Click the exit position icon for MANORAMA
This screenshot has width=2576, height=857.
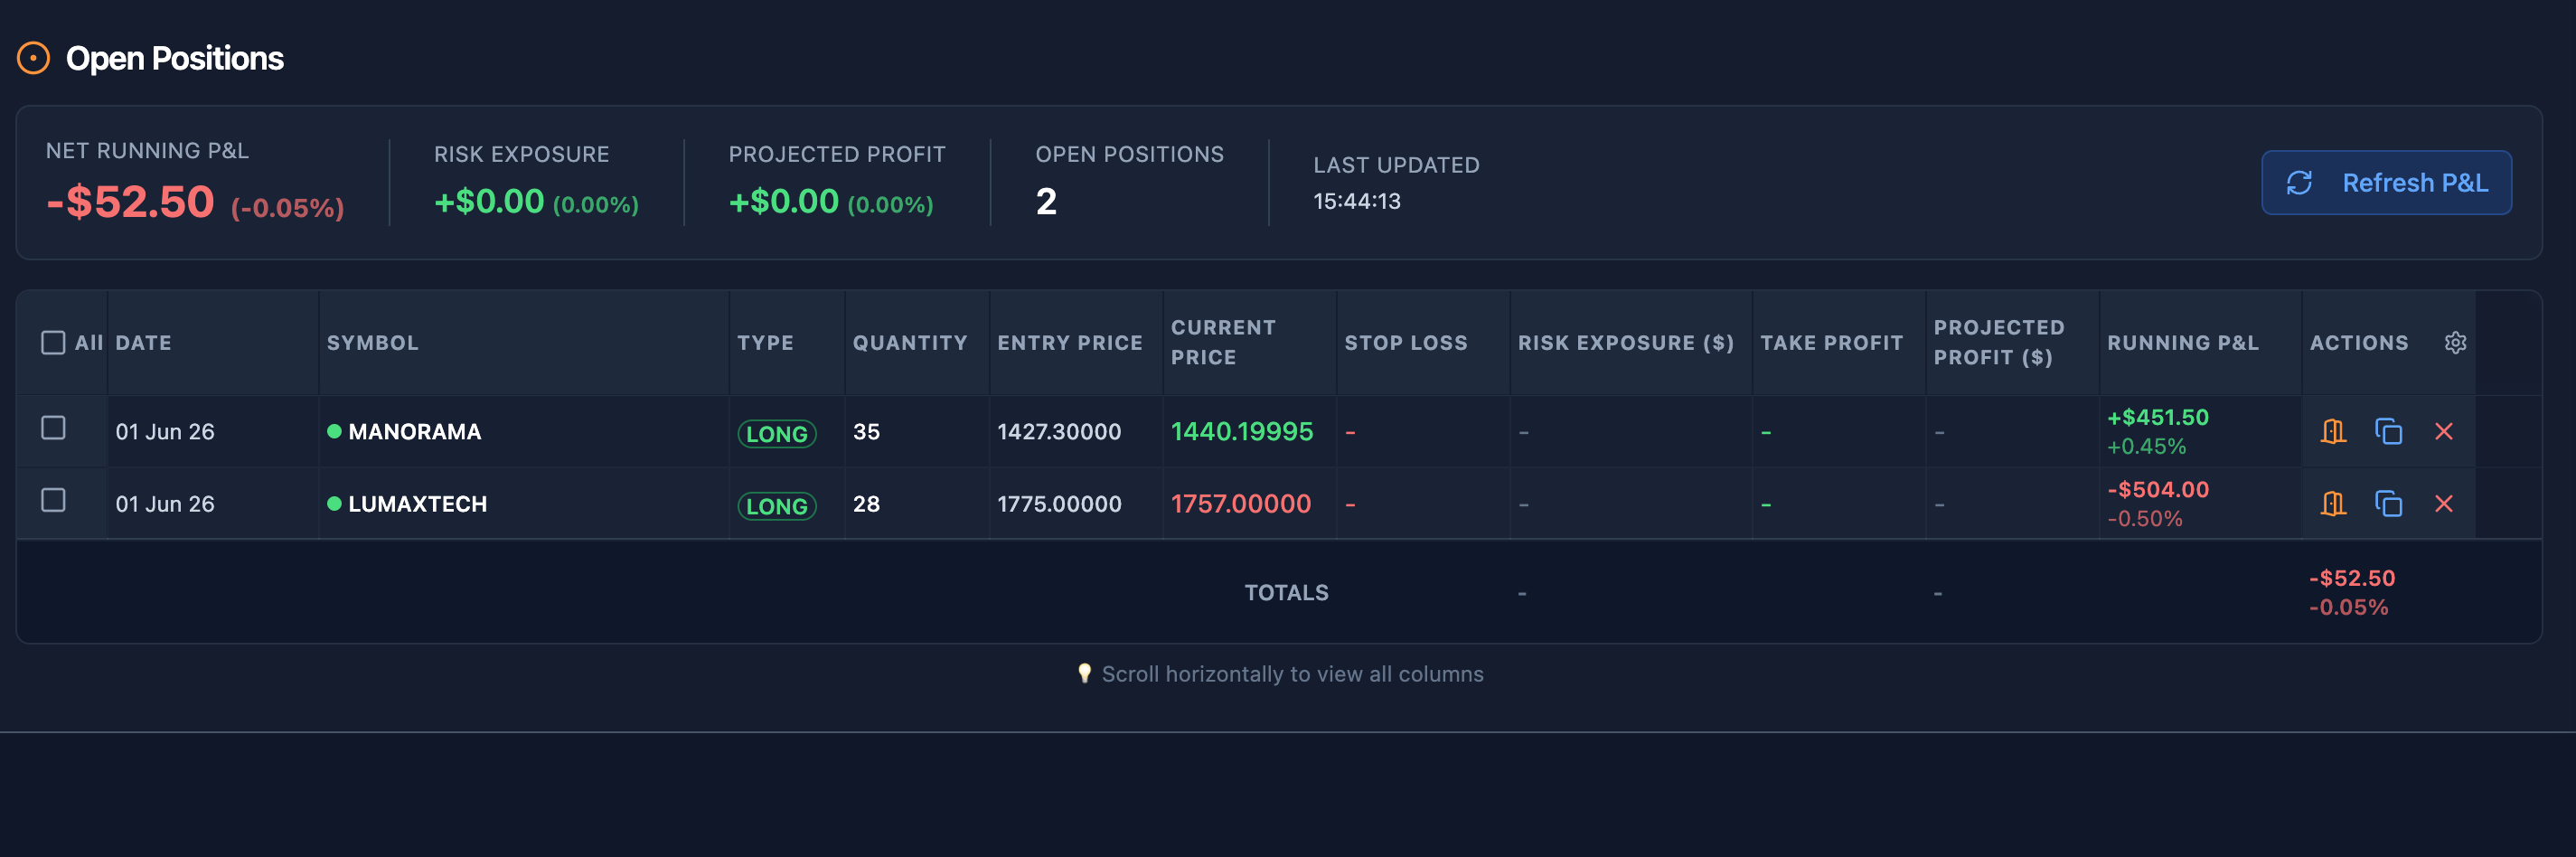[x=2333, y=431]
